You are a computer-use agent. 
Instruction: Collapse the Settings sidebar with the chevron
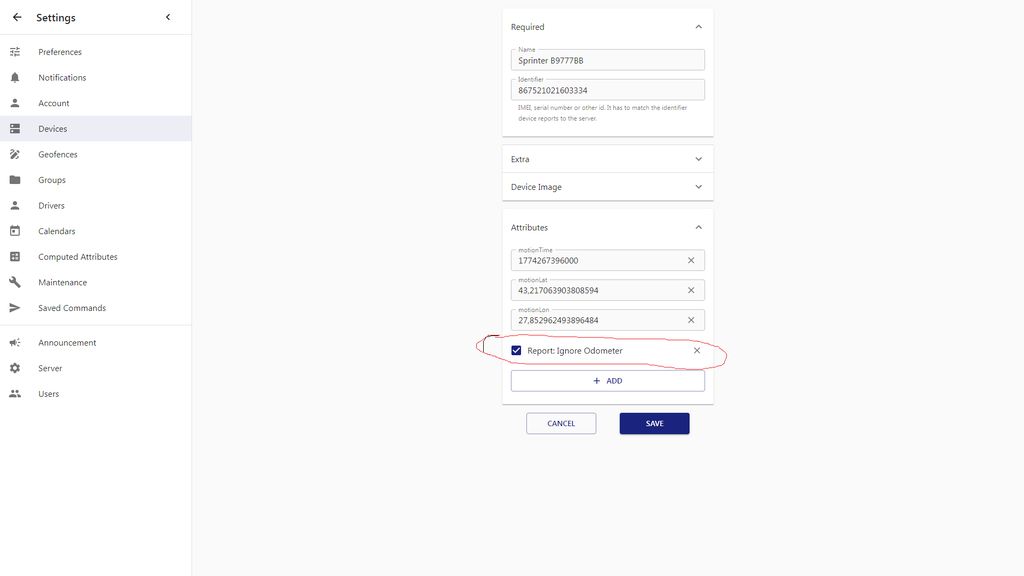click(168, 17)
